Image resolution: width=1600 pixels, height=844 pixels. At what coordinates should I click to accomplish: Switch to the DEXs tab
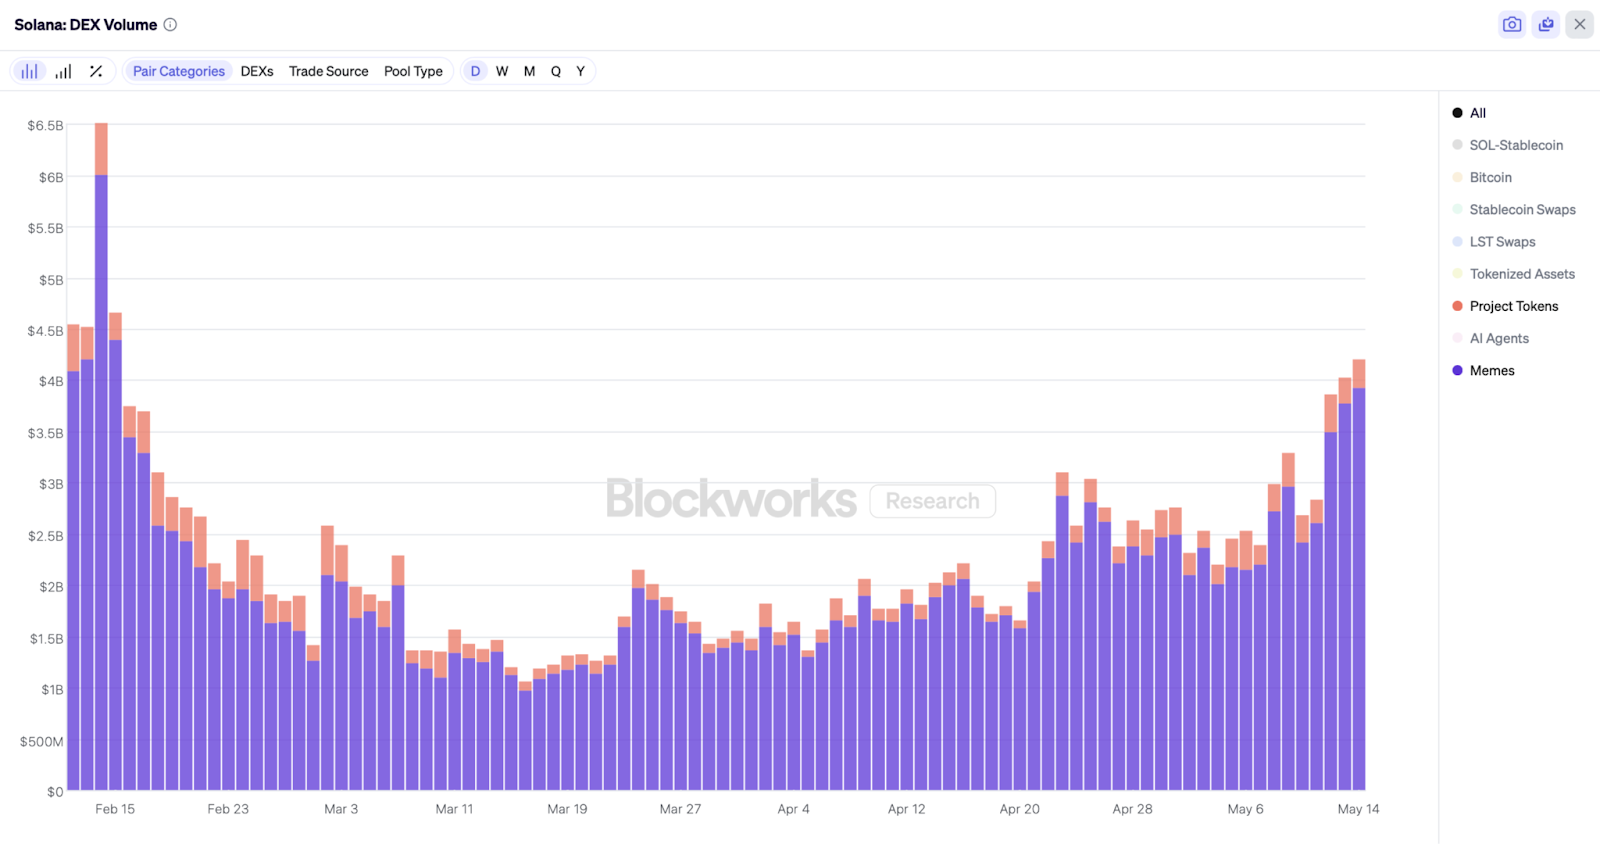tap(257, 71)
